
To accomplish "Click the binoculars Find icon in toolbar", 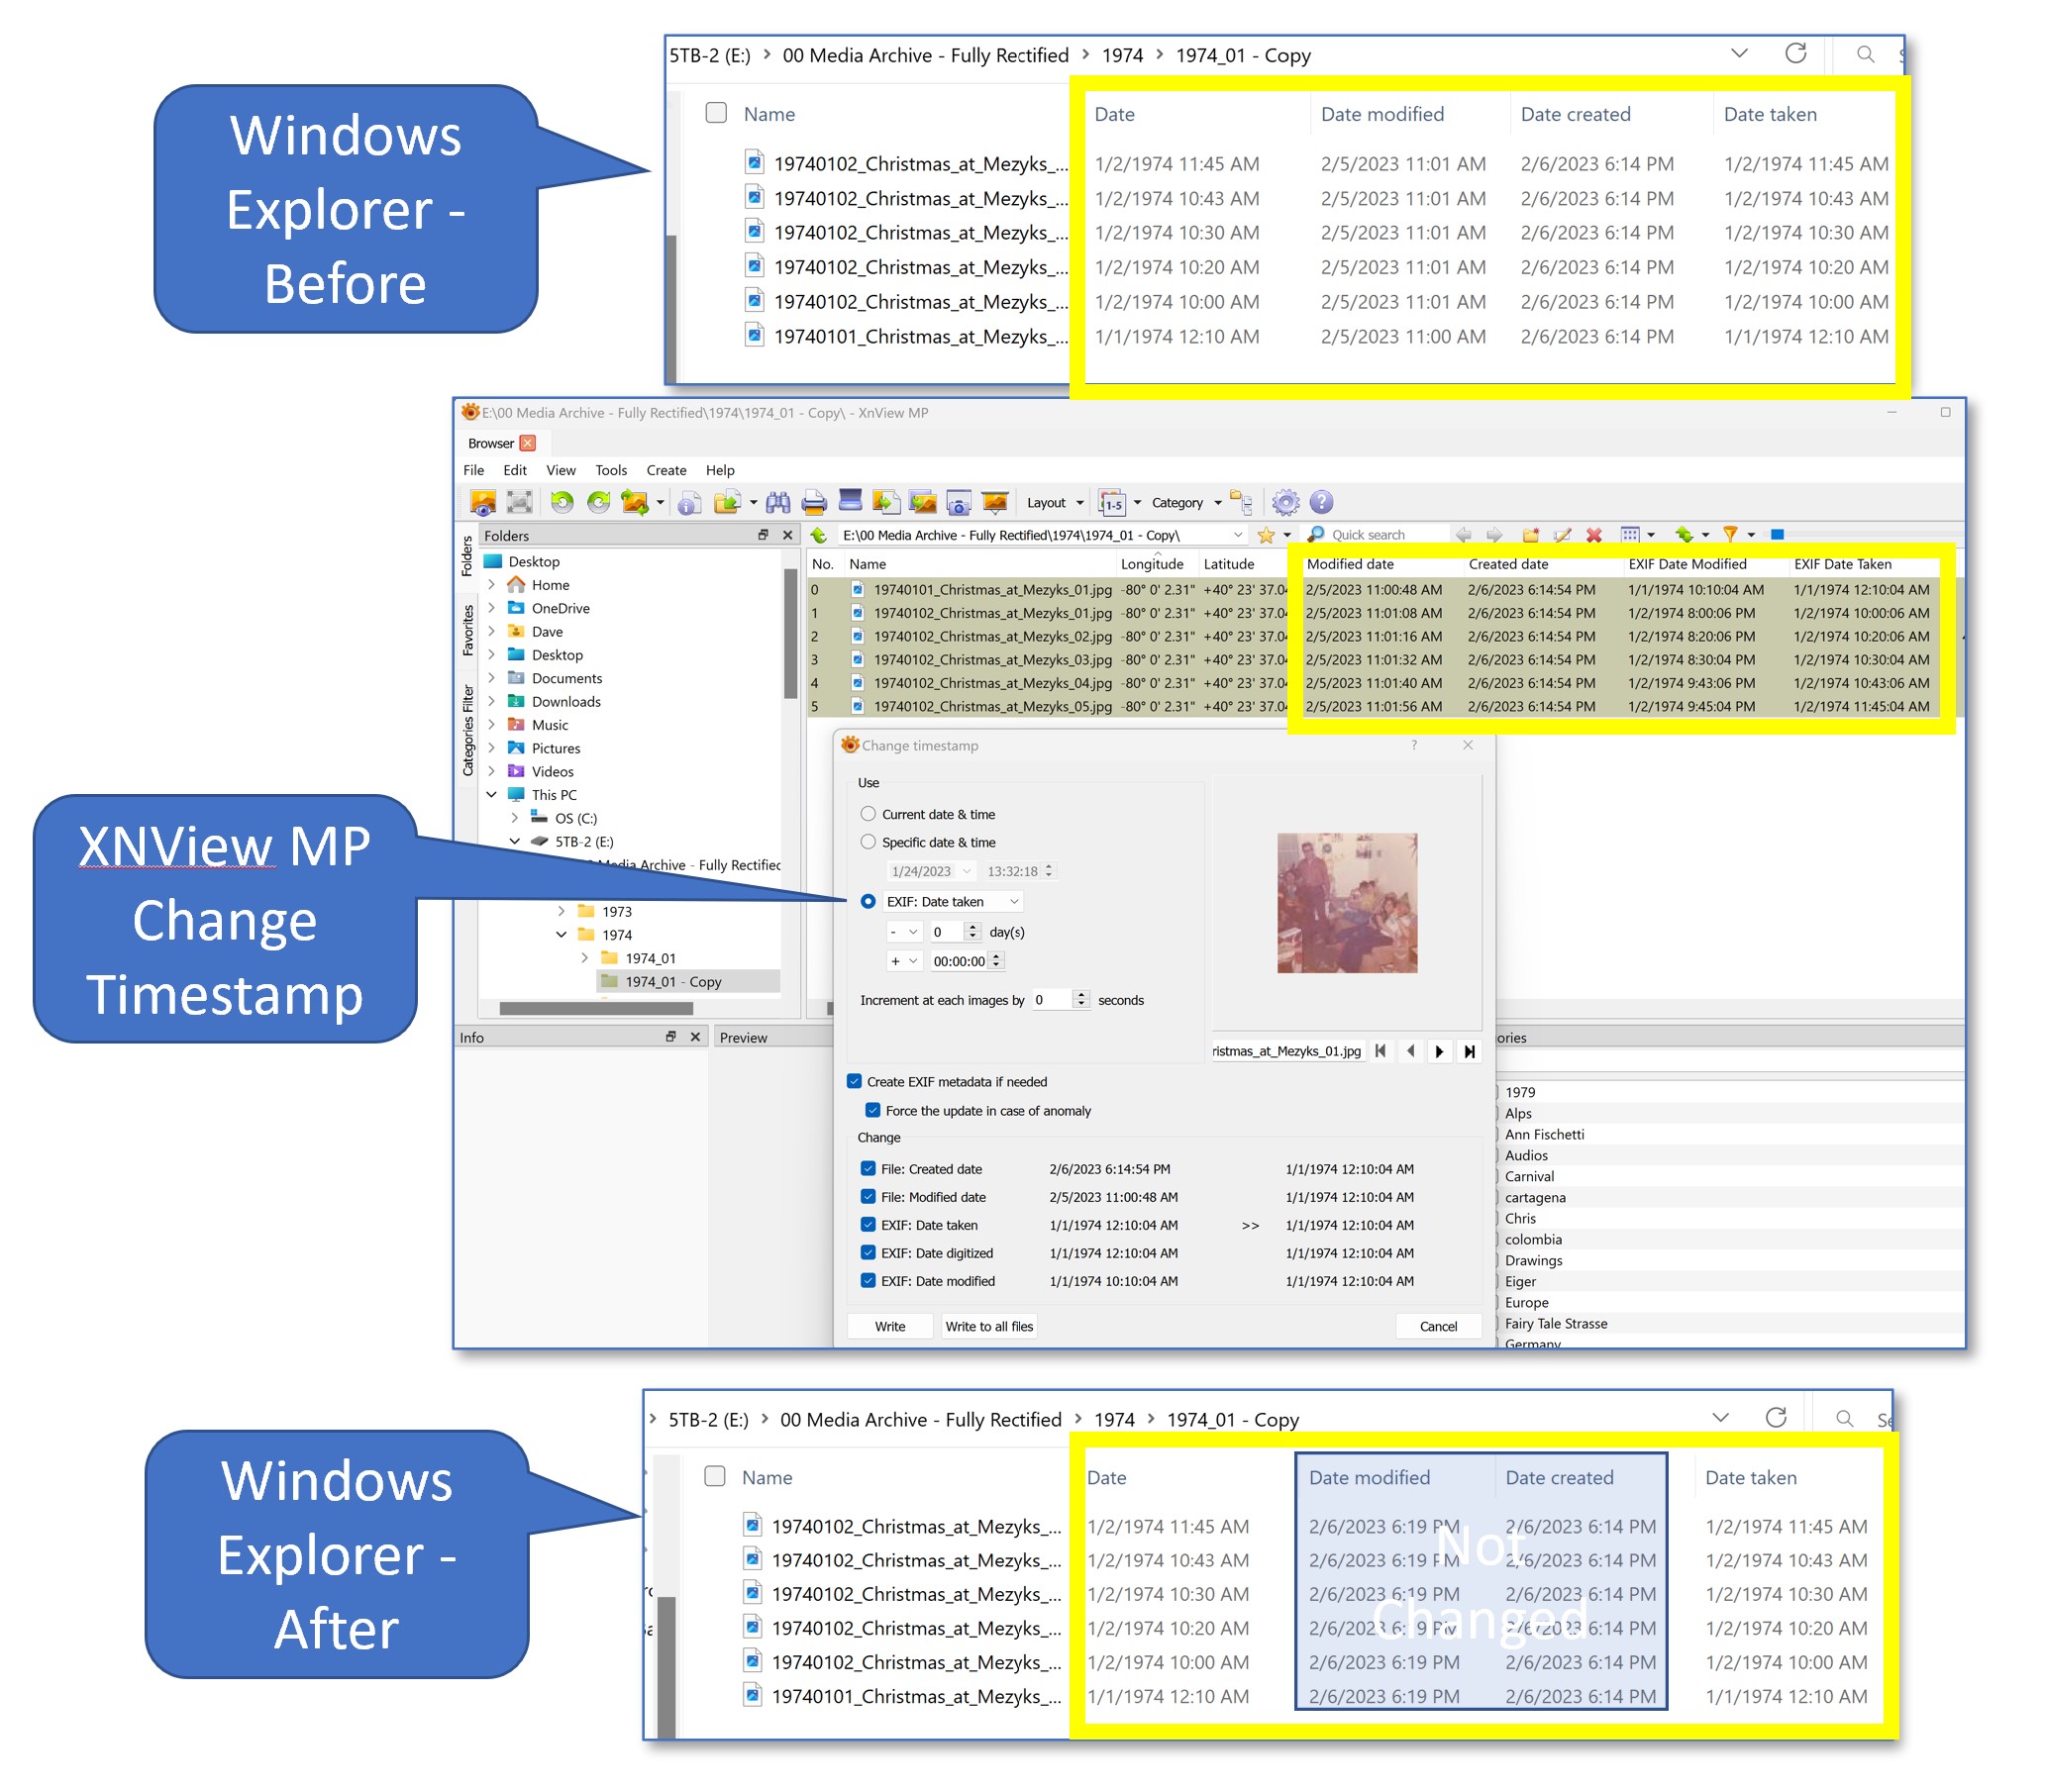I will pyautogui.click(x=778, y=502).
